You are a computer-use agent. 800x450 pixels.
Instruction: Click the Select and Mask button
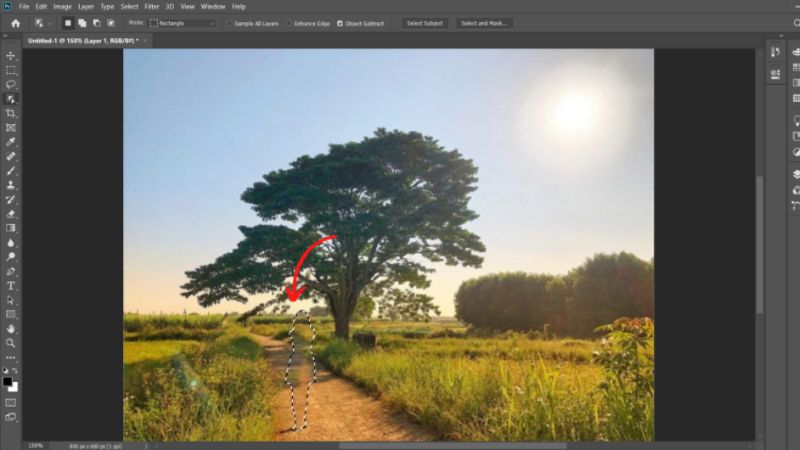(484, 23)
